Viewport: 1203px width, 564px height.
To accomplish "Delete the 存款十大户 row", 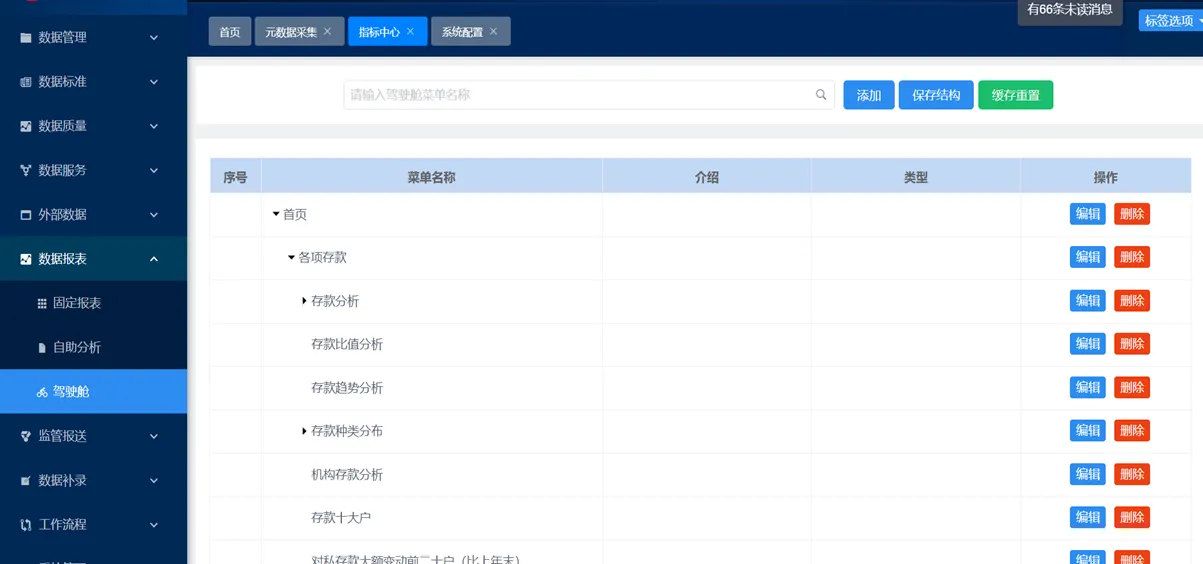I will coord(1131,517).
